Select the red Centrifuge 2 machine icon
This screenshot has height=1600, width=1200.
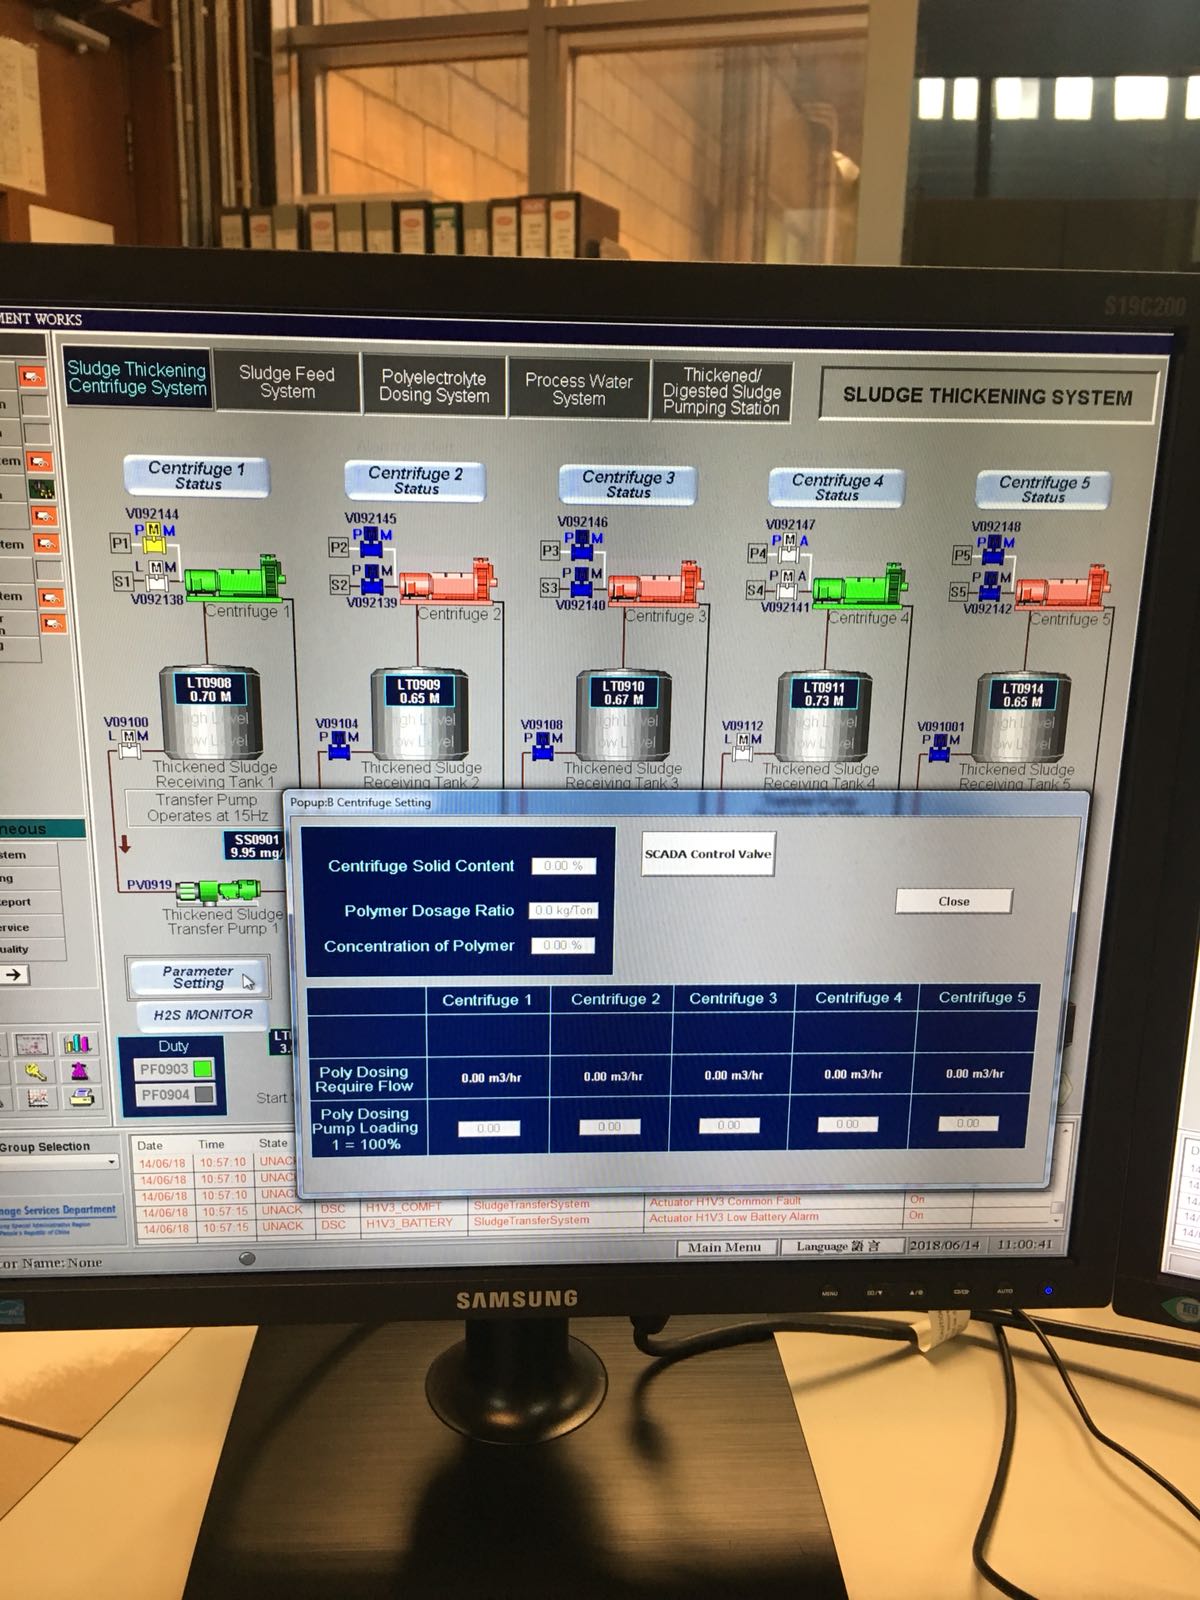click(447, 581)
